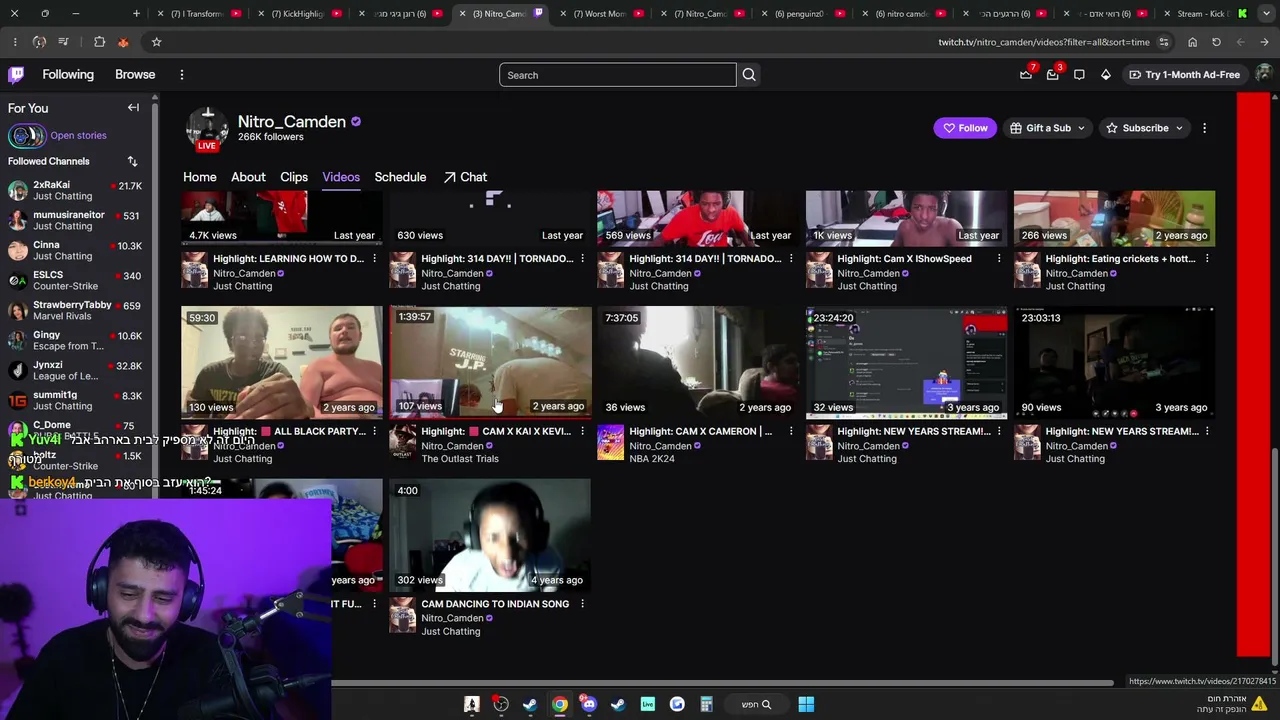Viewport: 1280px width, 720px height.
Task: Click Try 1-Month Ad-Free
Action: click(1184, 75)
